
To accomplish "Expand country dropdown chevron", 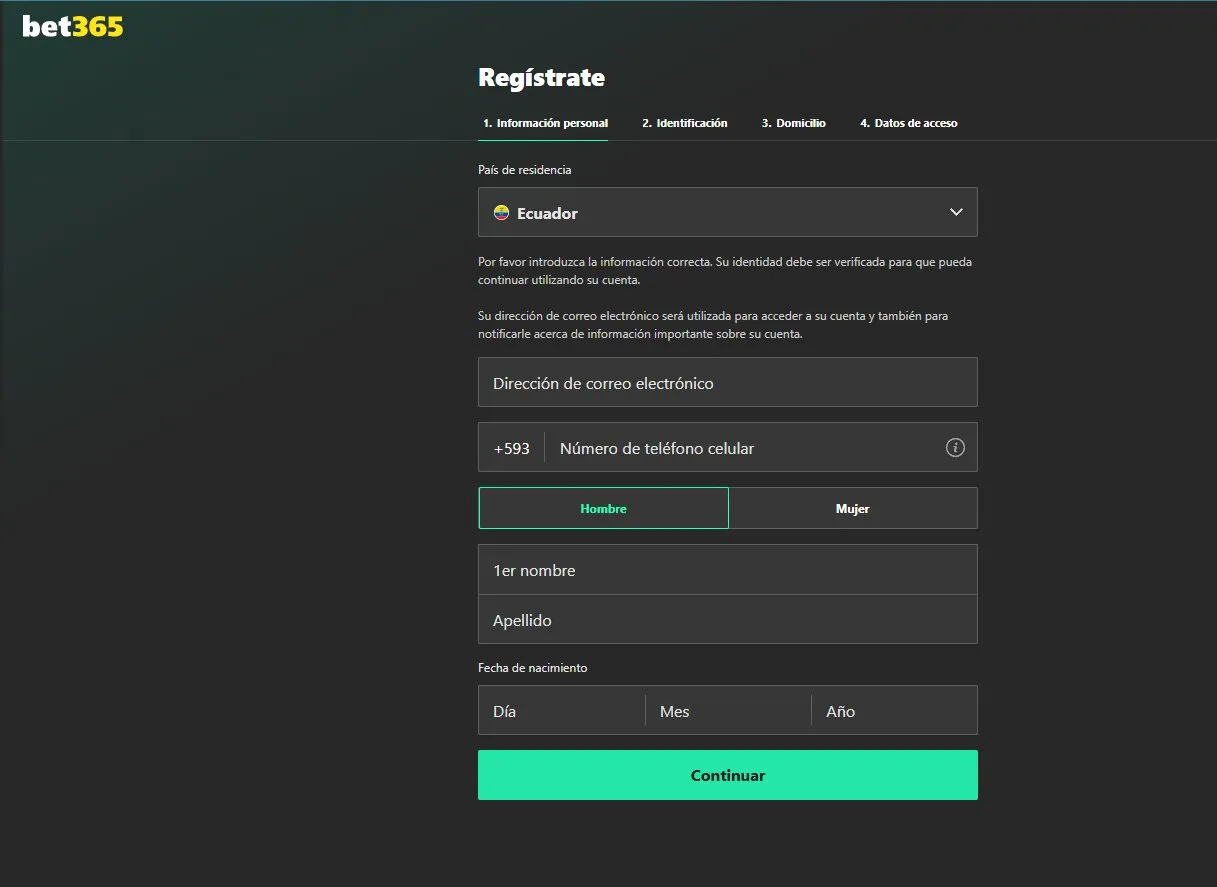I will tap(956, 212).
